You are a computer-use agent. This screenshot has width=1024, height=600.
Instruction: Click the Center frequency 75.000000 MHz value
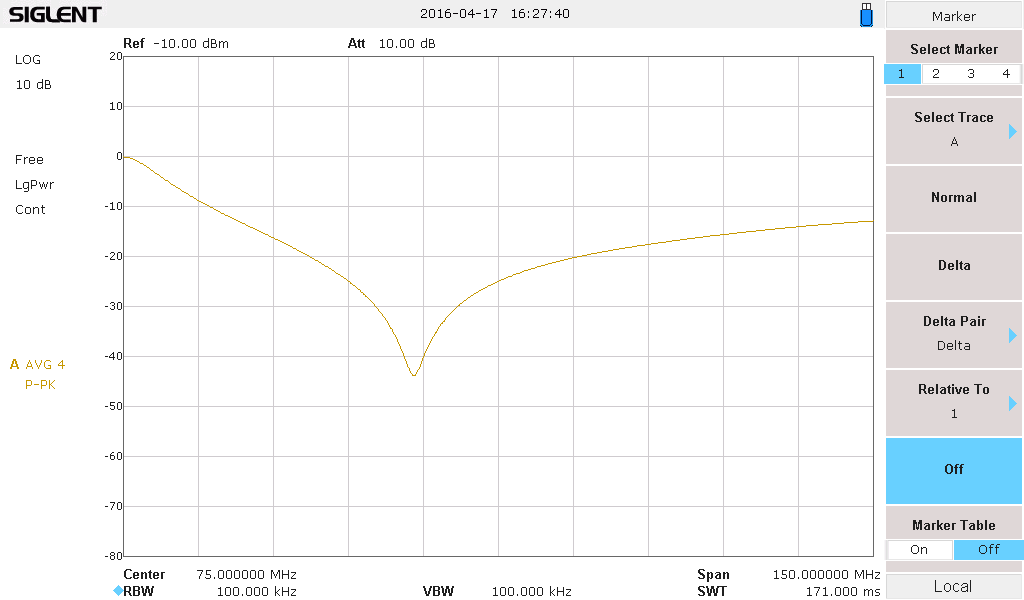click(246, 575)
